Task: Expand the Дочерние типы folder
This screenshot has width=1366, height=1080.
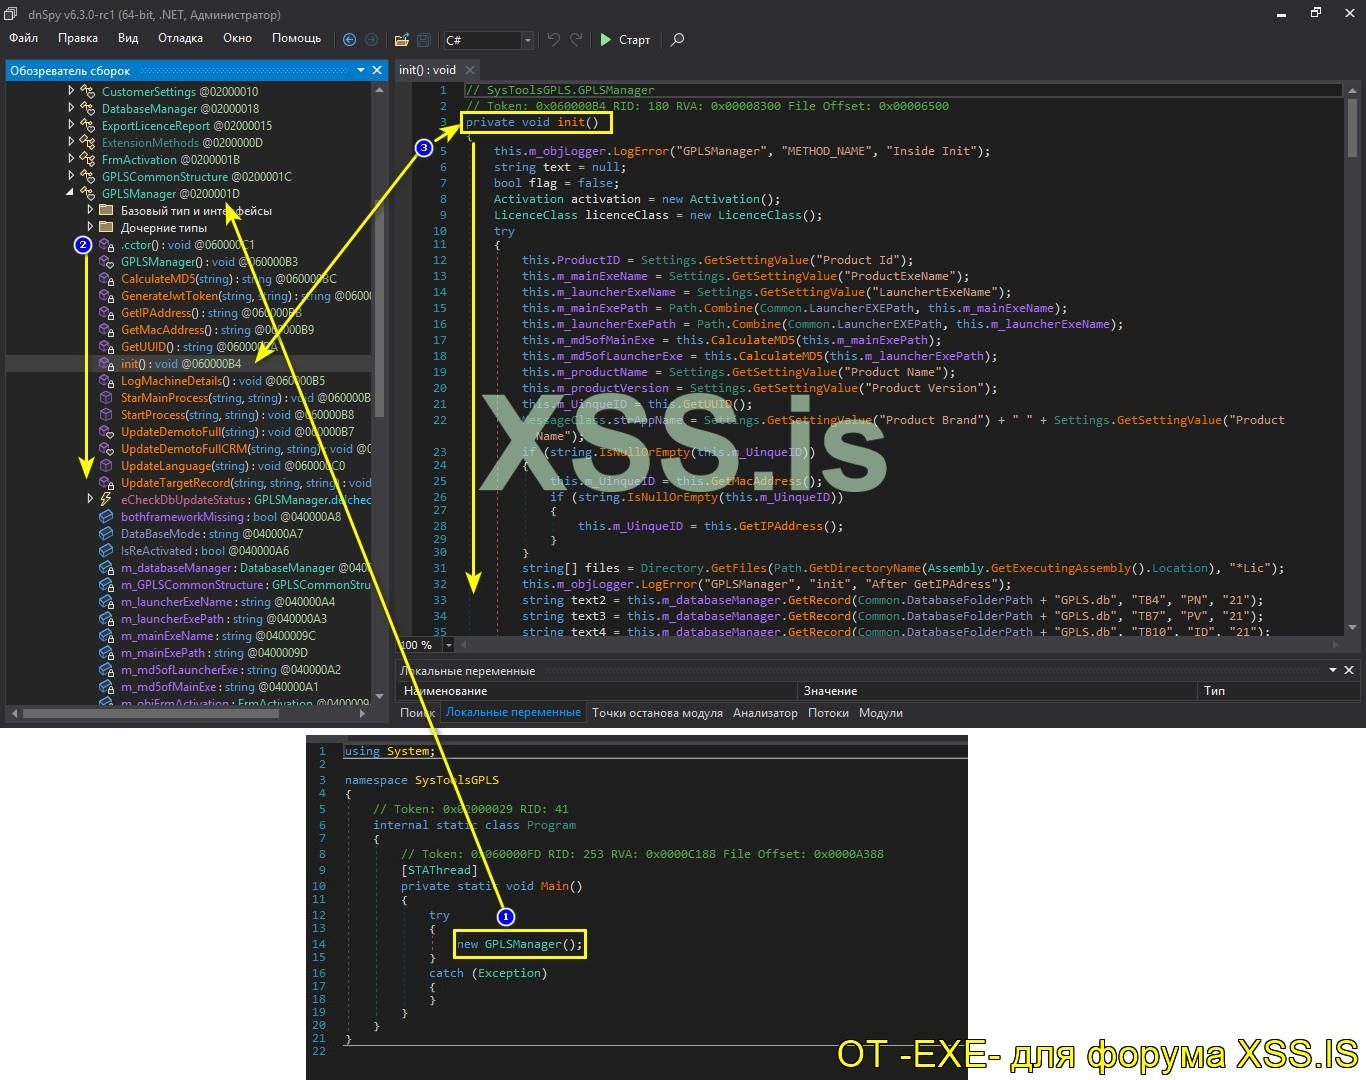Action: coord(90,227)
